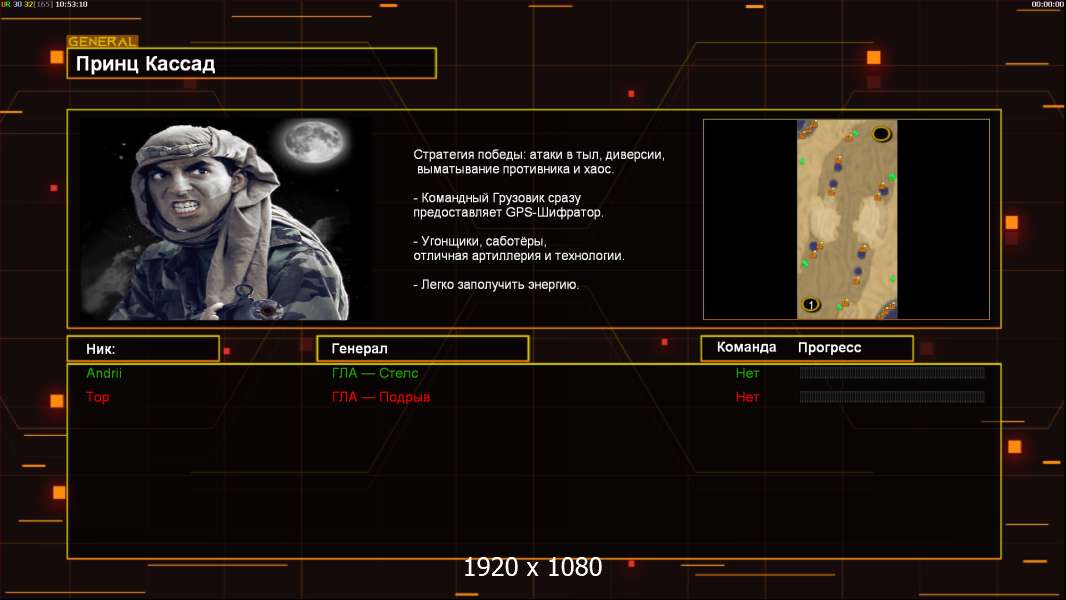1066x600 pixels.
Task: Click the Прогресс column label
Action: pos(829,347)
